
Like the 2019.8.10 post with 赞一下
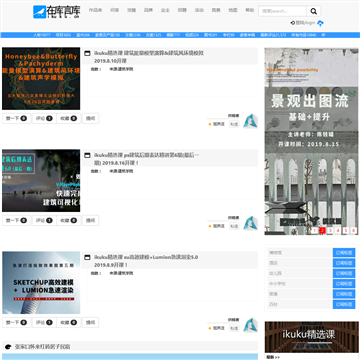click(x=16, y=118)
